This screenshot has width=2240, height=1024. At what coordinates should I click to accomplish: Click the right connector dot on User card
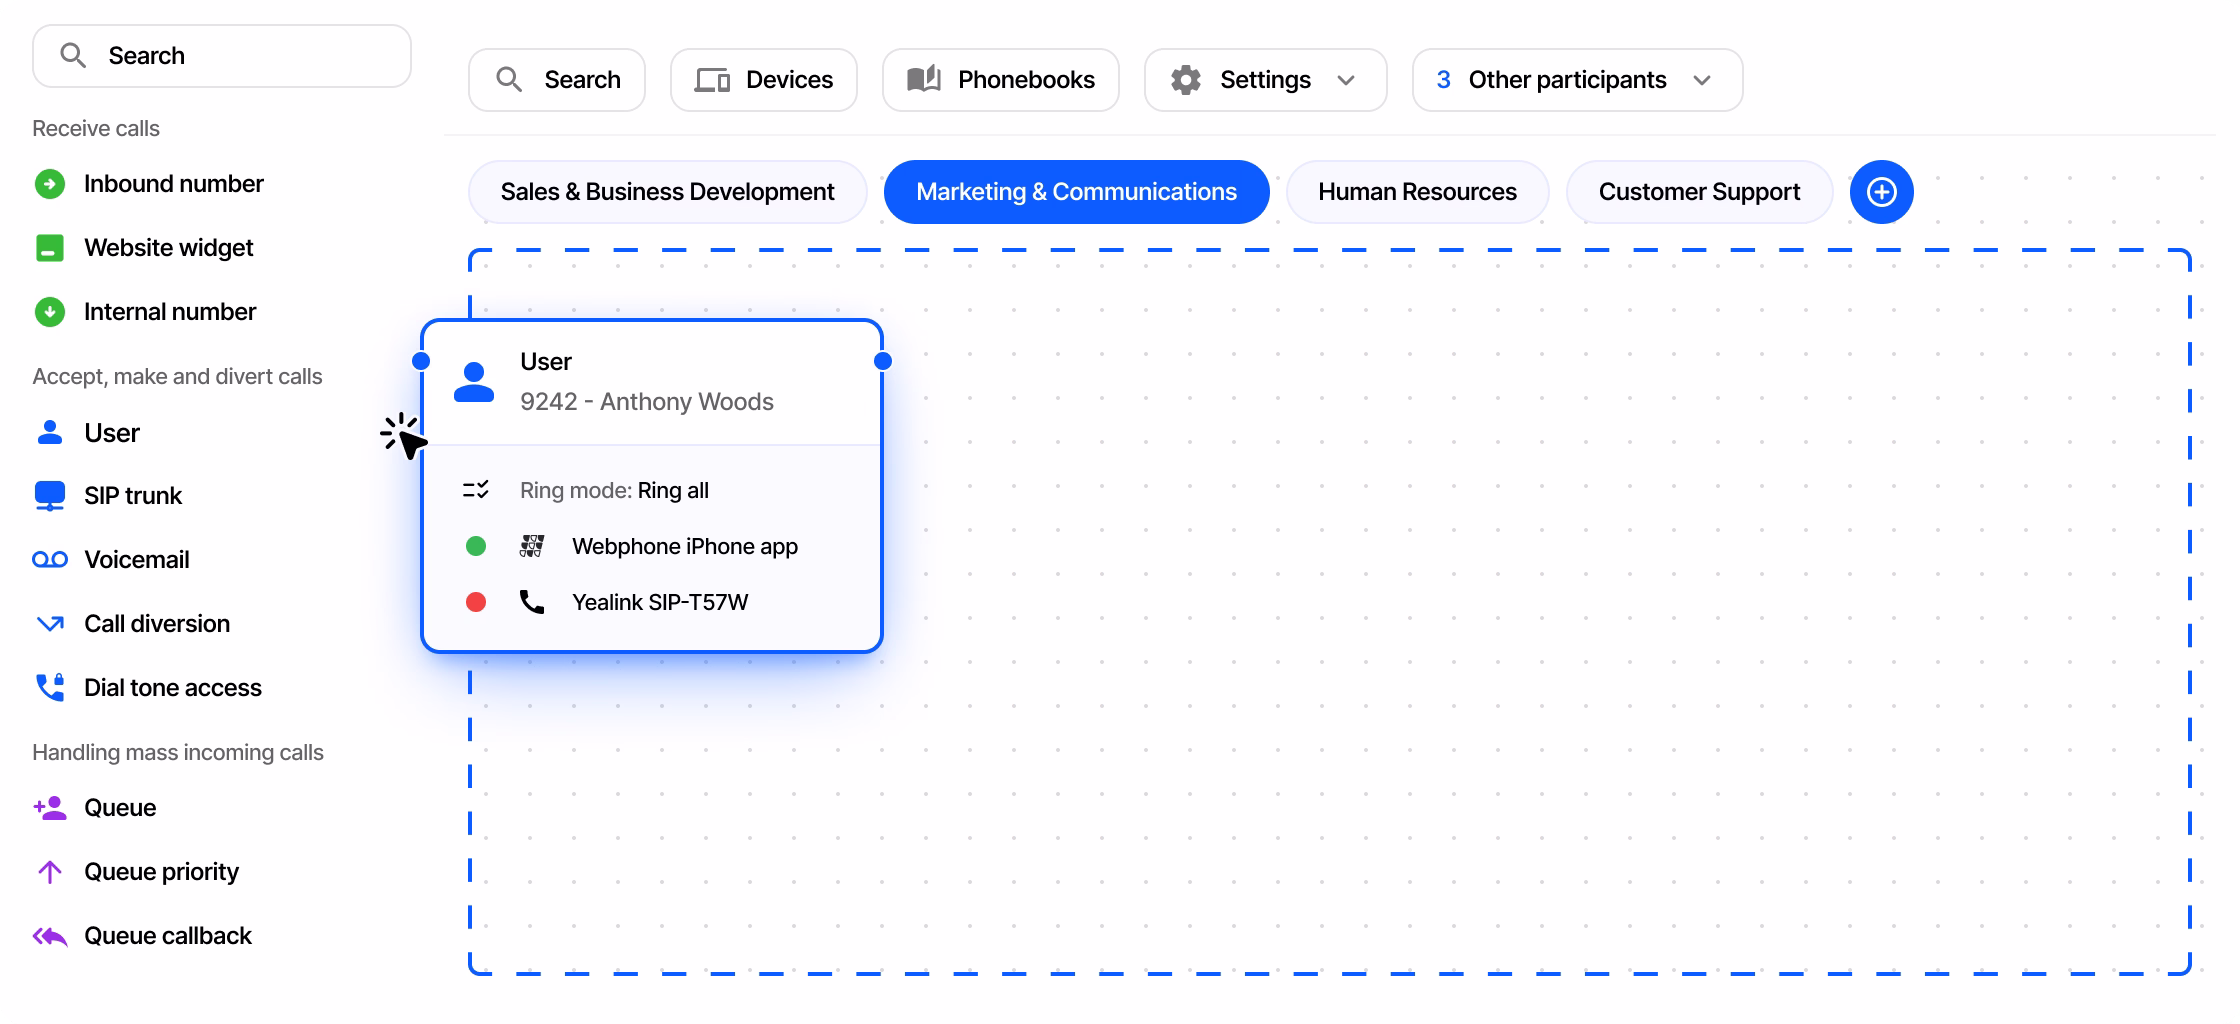pyautogui.click(x=883, y=361)
